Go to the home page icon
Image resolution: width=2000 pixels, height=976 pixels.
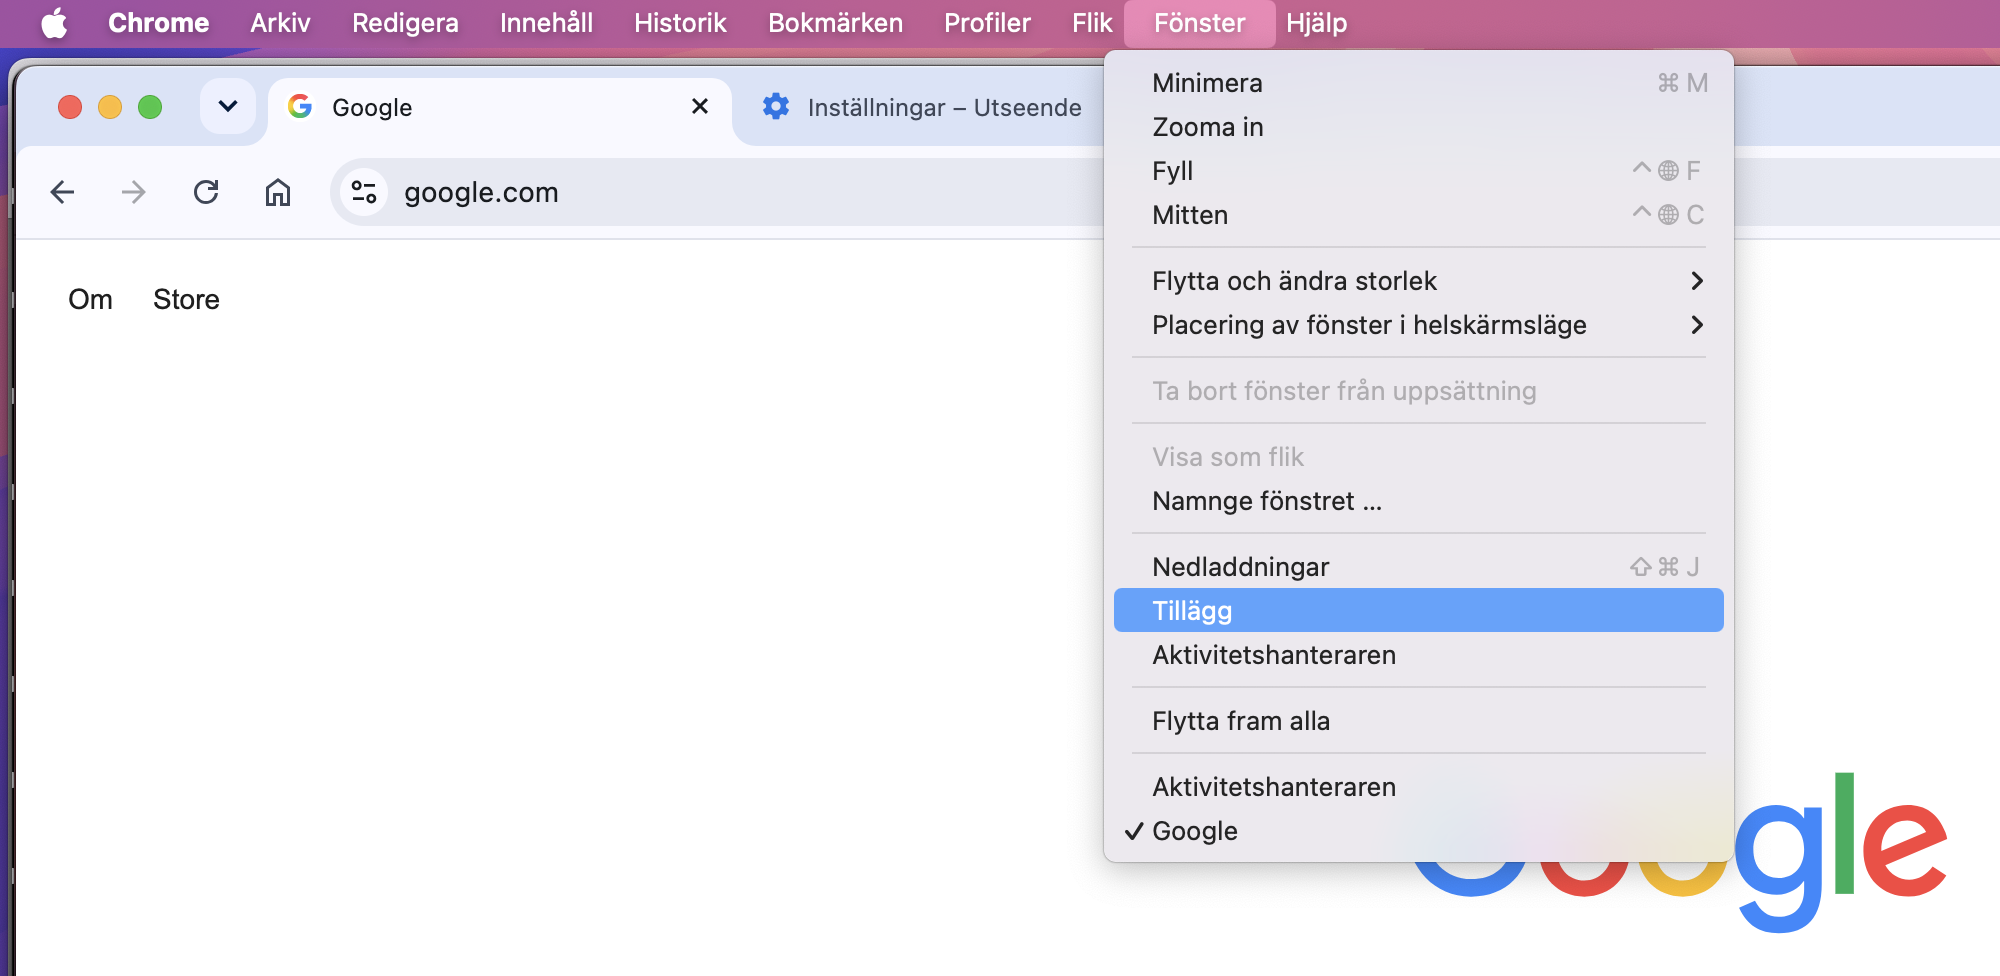pyautogui.click(x=278, y=192)
